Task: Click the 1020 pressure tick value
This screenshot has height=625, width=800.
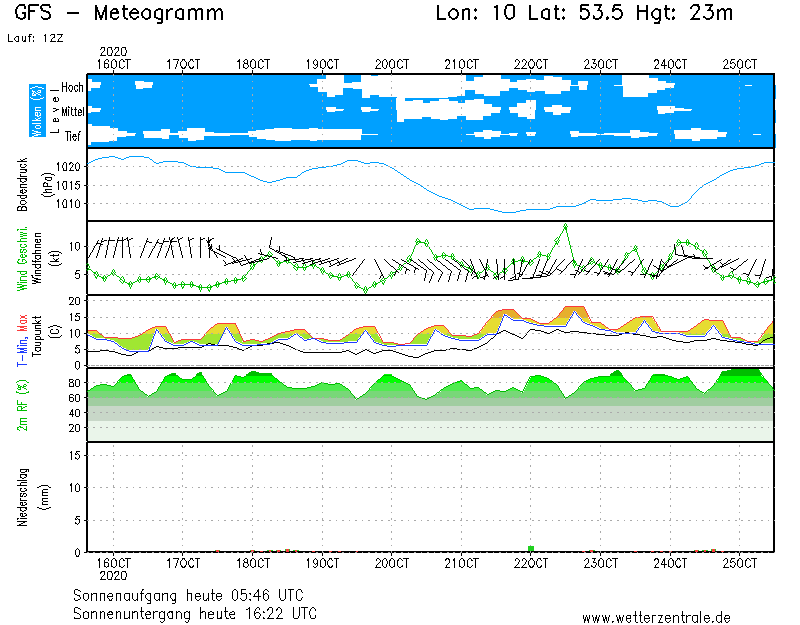Action: tap(68, 167)
